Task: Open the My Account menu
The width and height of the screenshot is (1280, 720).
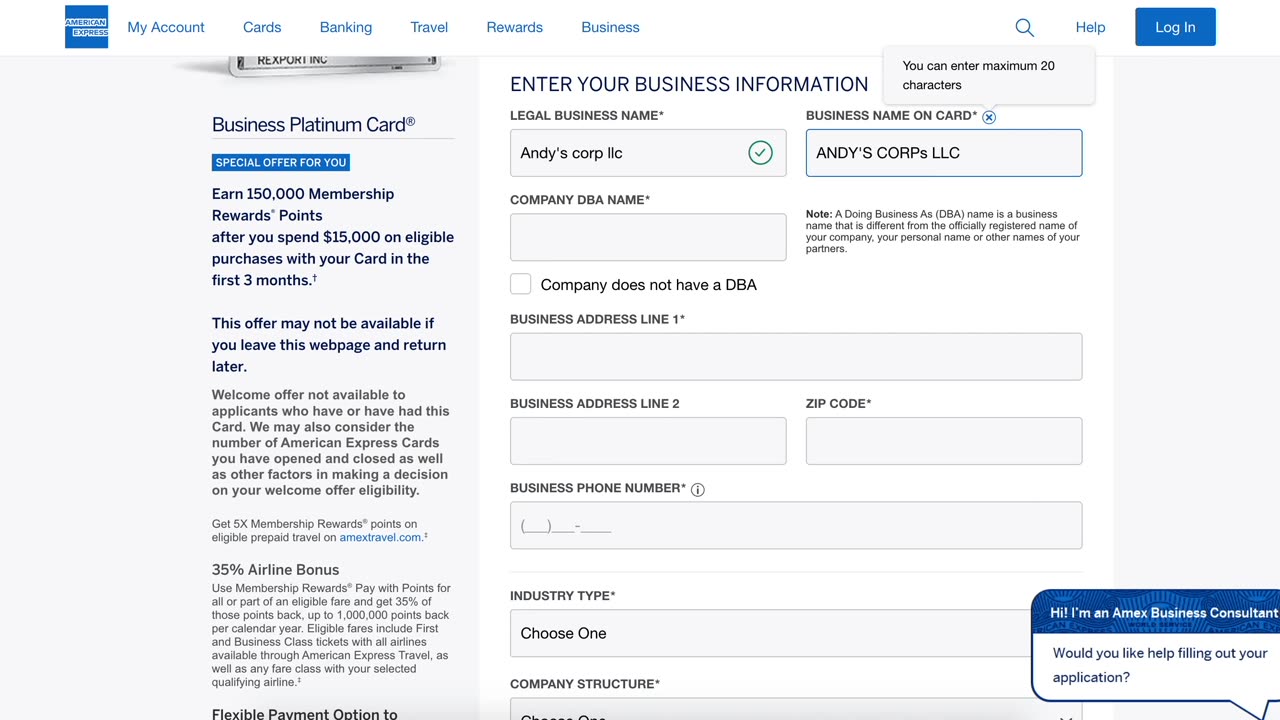Action: tap(166, 27)
